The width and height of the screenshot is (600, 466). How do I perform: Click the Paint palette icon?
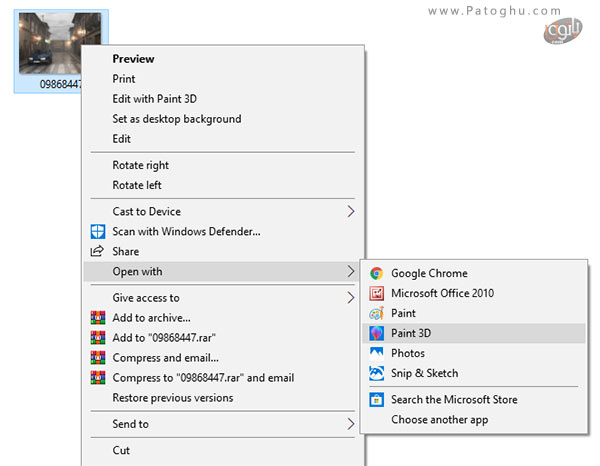(377, 313)
